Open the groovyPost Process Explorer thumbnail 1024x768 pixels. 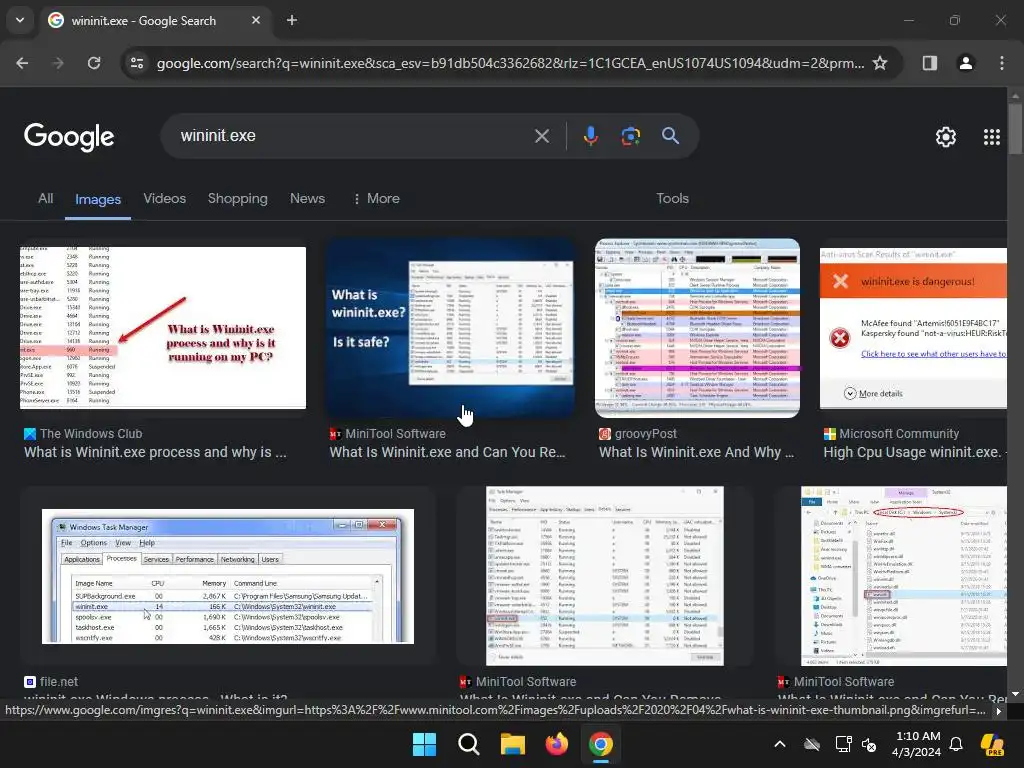(x=697, y=328)
